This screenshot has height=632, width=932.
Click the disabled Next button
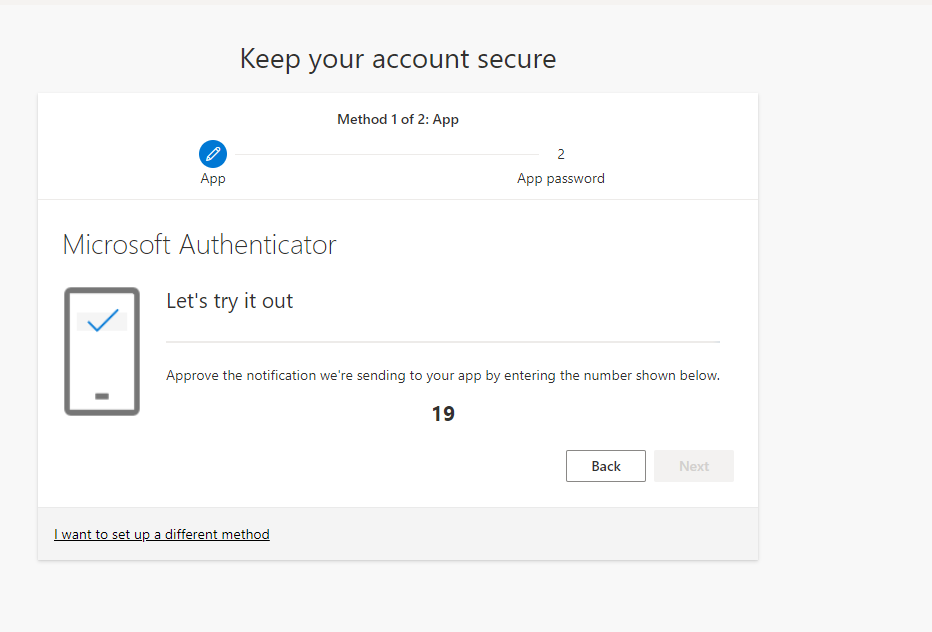tap(694, 466)
